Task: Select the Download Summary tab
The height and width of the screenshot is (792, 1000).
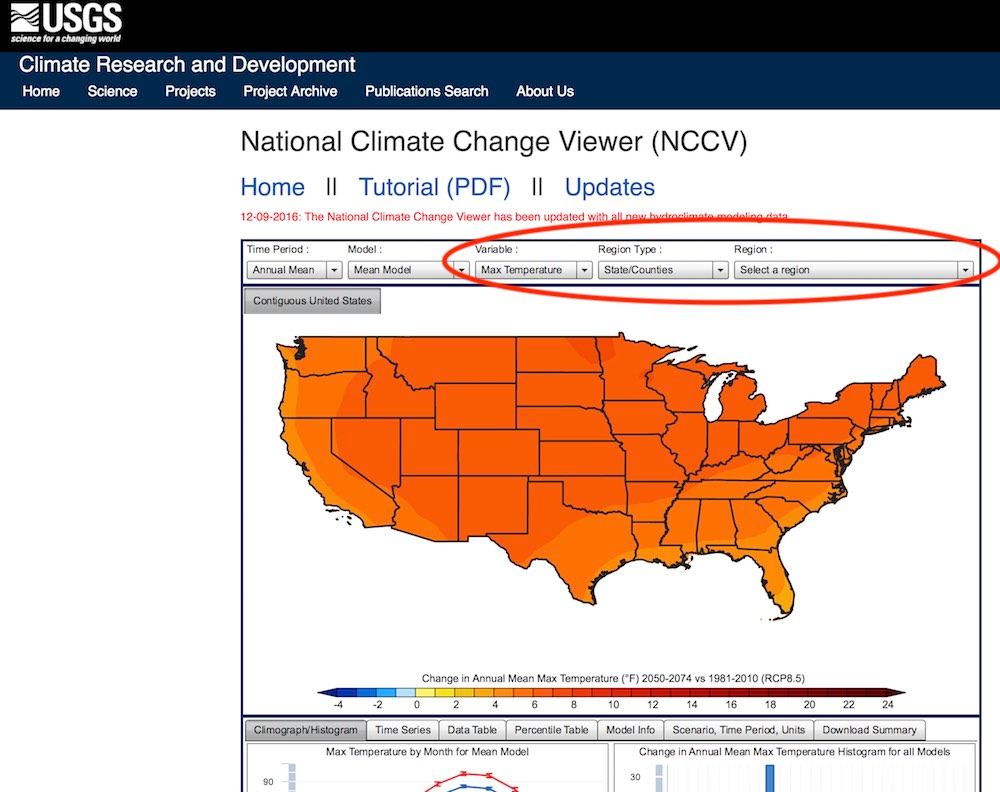Action: tap(869, 730)
